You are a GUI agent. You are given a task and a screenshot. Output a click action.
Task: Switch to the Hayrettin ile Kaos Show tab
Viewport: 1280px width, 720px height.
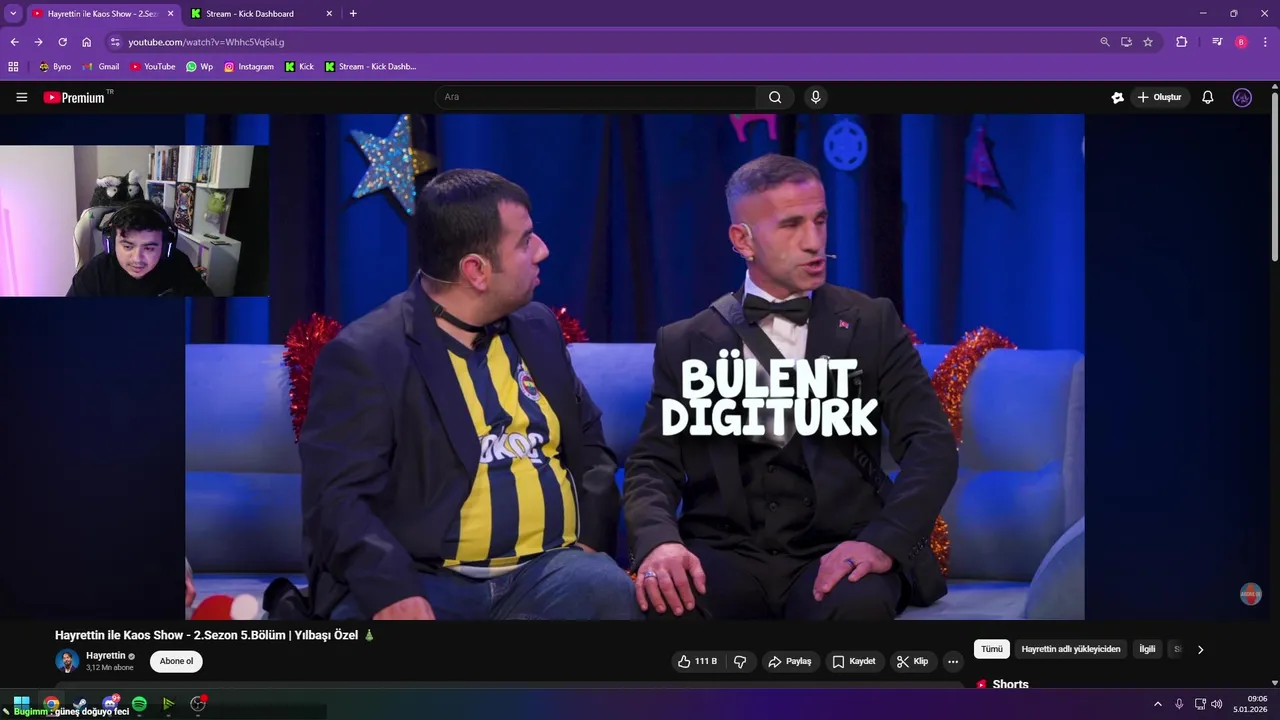click(101, 14)
